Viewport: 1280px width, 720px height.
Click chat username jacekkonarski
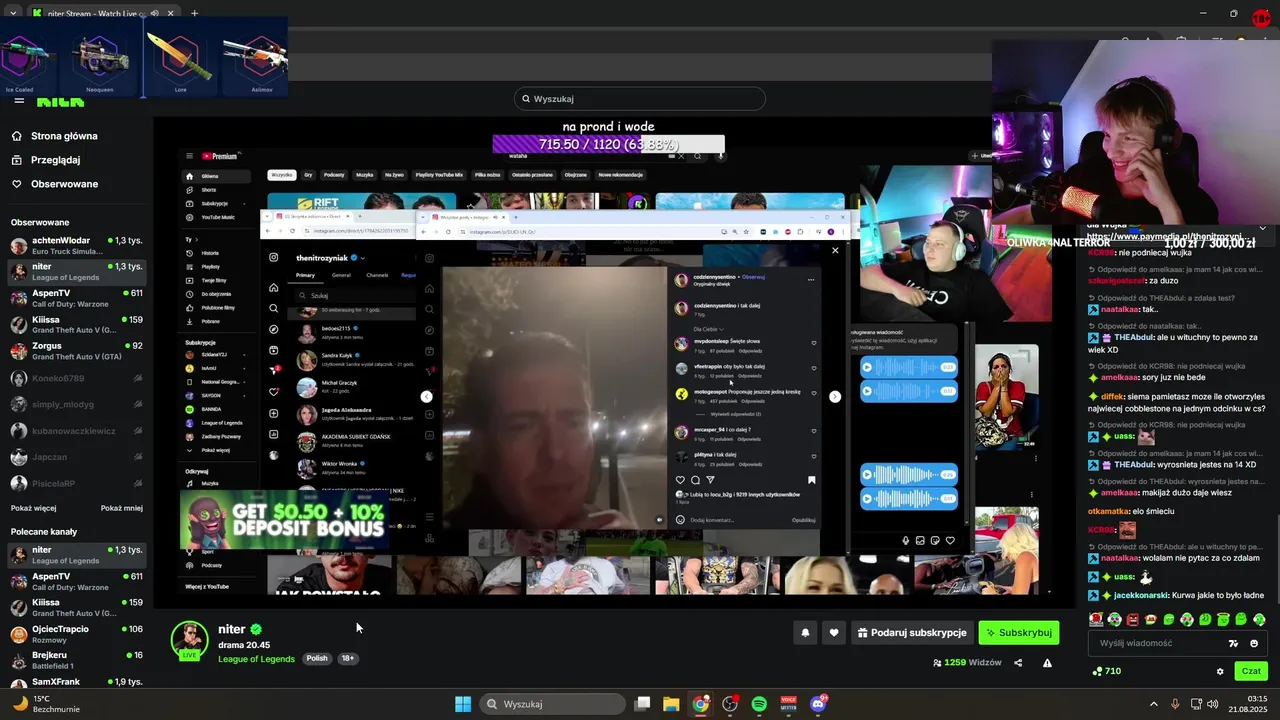(1141, 595)
